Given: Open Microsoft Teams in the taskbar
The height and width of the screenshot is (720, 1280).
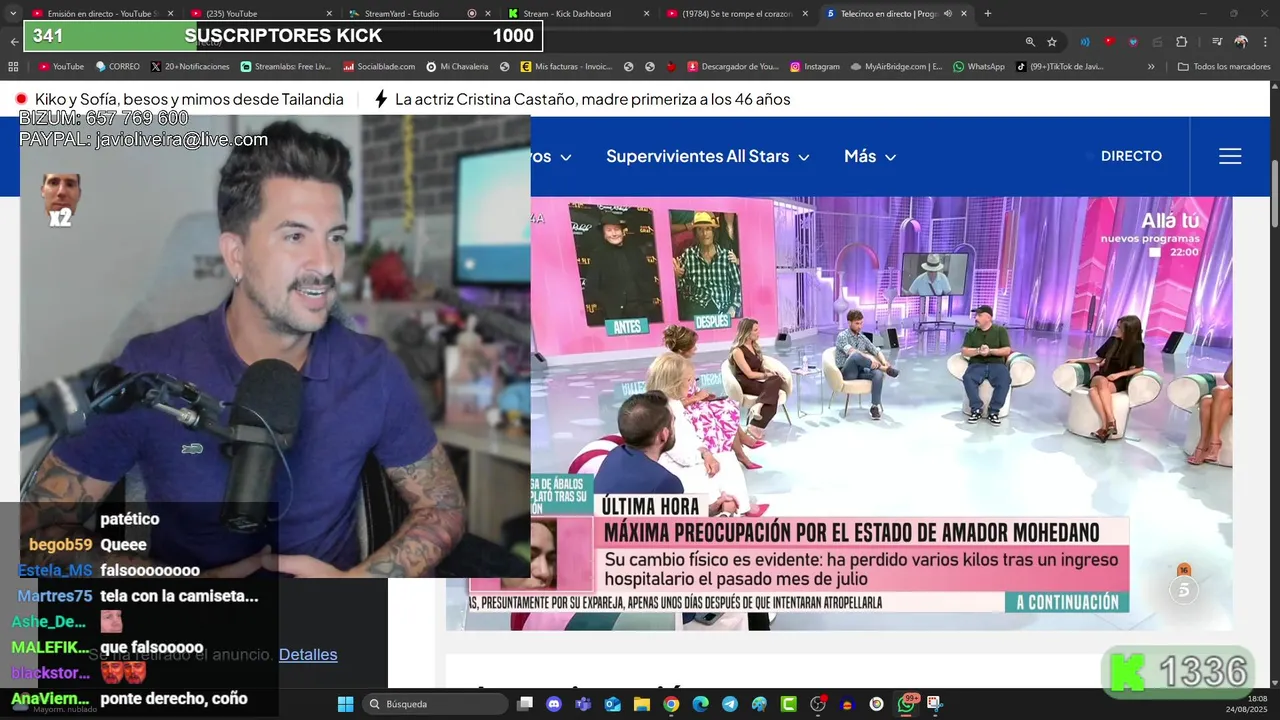Looking at the screenshot, I should 583,704.
